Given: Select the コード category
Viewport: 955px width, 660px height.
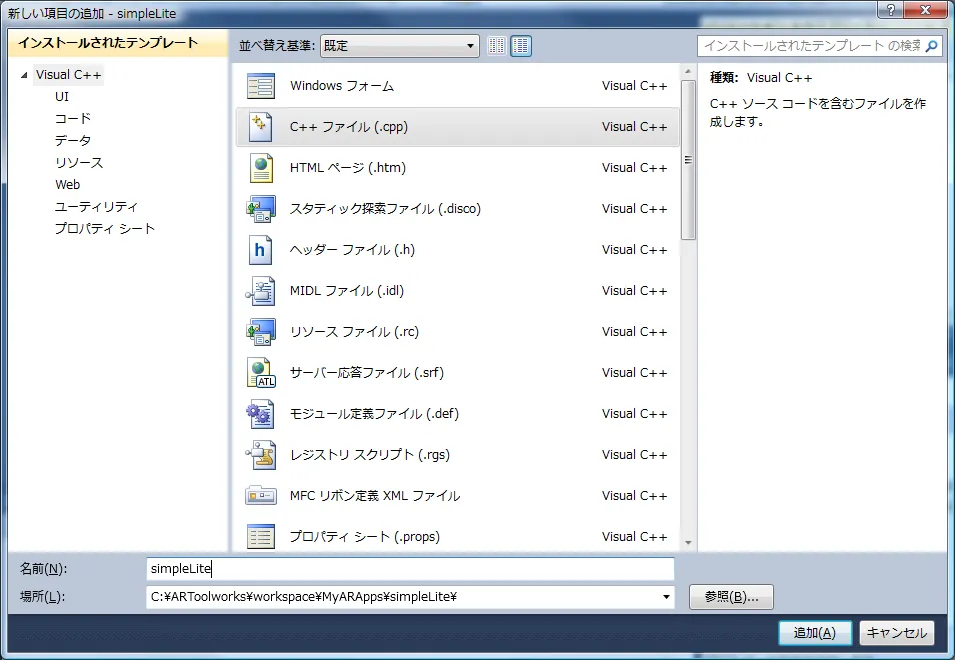Looking at the screenshot, I should click(x=72, y=119).
